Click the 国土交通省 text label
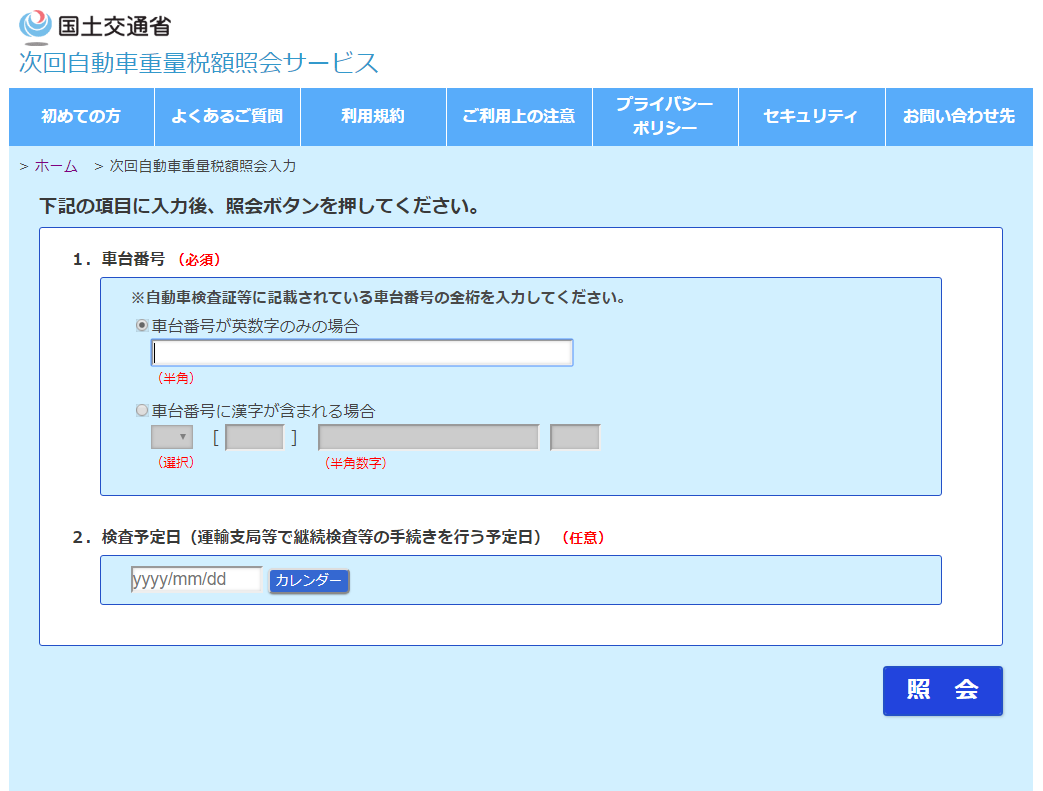1043x791 pixels. tap(114, 27)
